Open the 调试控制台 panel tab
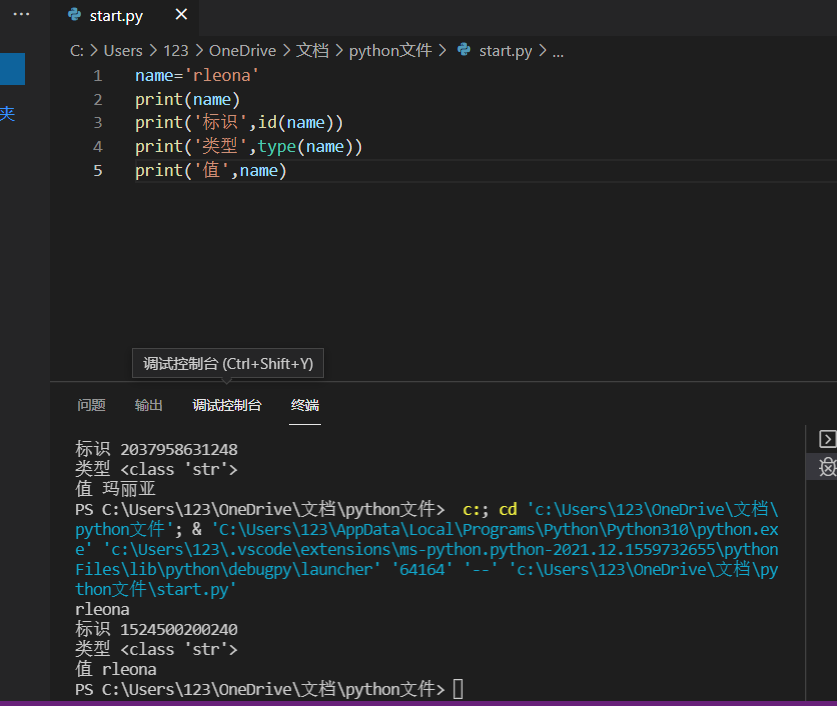Viewport: 837px width, 706px height. 227,405
